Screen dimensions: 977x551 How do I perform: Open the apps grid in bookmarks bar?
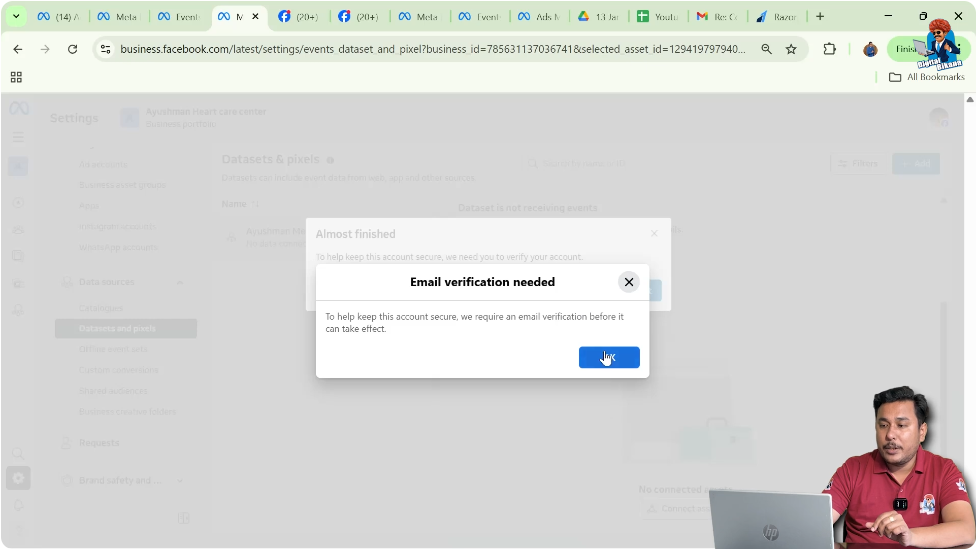point(16,77)
